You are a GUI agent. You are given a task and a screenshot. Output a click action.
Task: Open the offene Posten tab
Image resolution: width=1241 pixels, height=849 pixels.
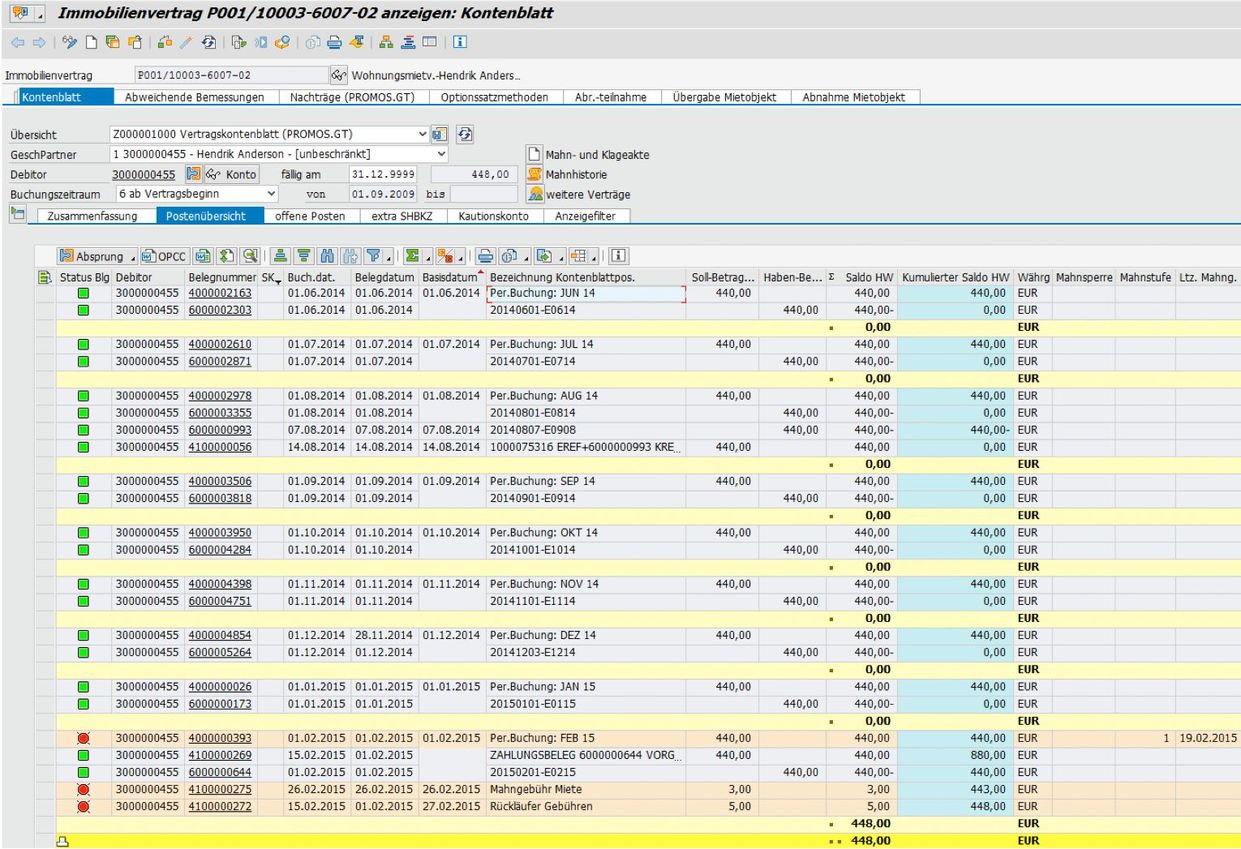[310, 216]
